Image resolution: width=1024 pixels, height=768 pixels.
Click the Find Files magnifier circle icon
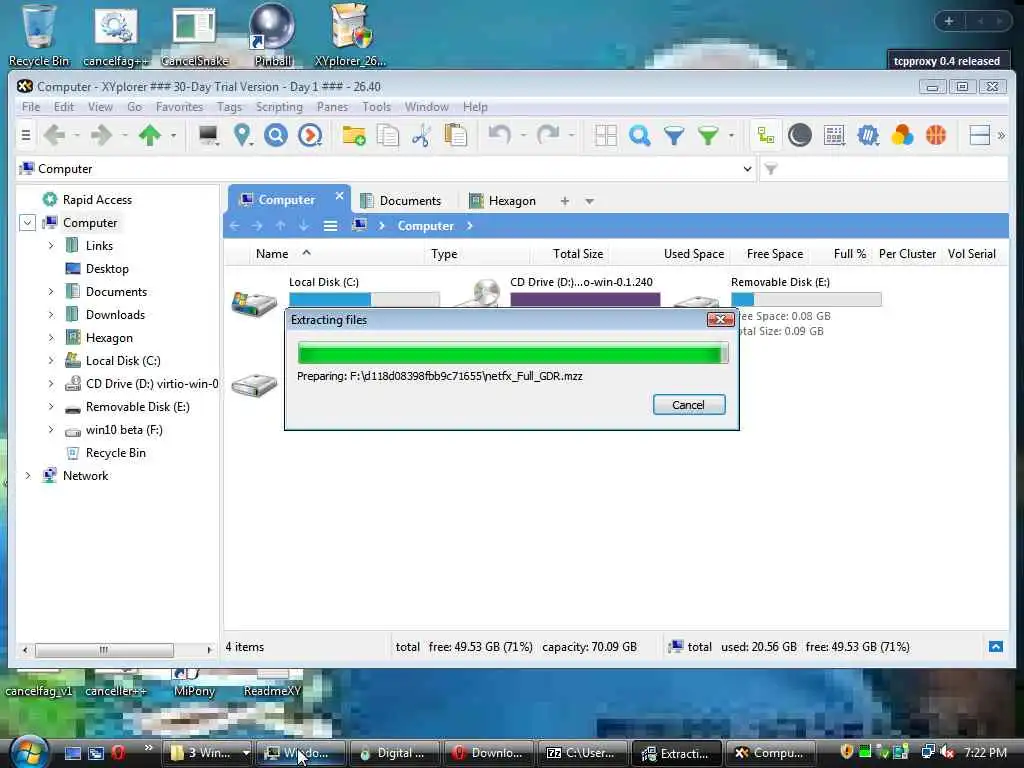pos(276,135)
